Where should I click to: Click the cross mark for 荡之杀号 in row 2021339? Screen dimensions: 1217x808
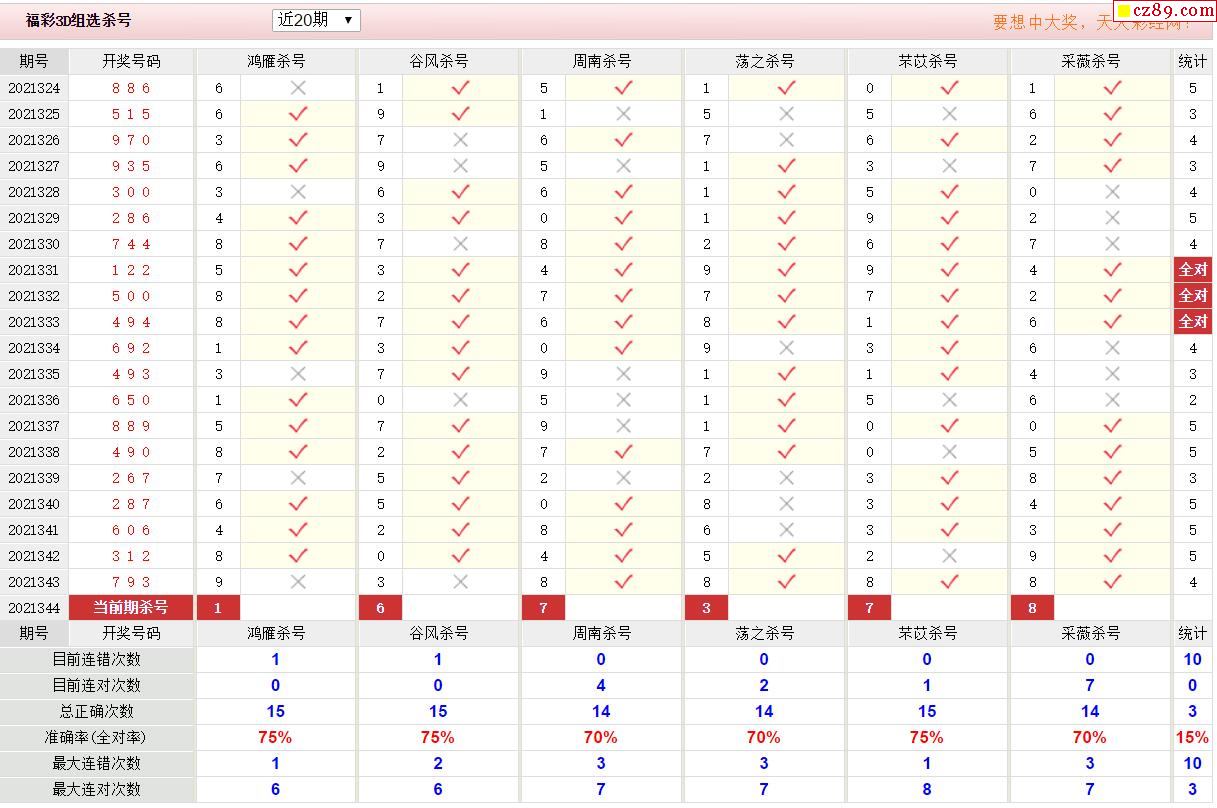tap(786, 478)
